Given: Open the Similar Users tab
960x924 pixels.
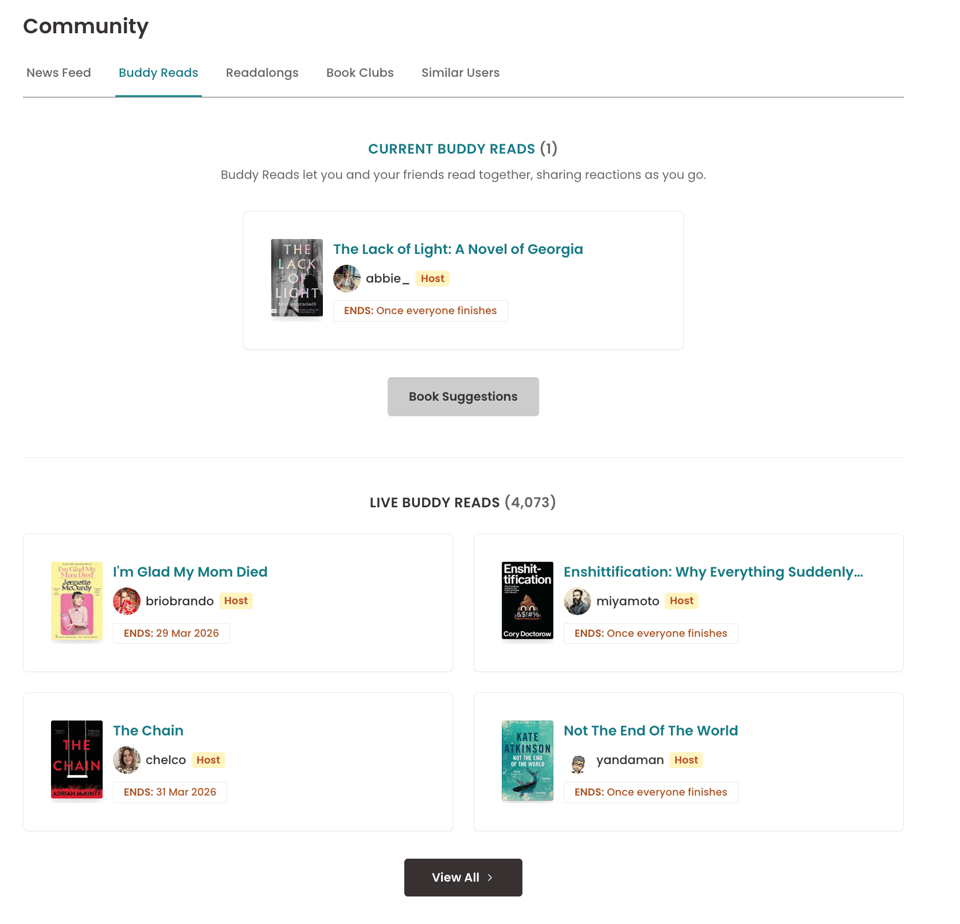Looking at the screenshot, I should point(460,72).
